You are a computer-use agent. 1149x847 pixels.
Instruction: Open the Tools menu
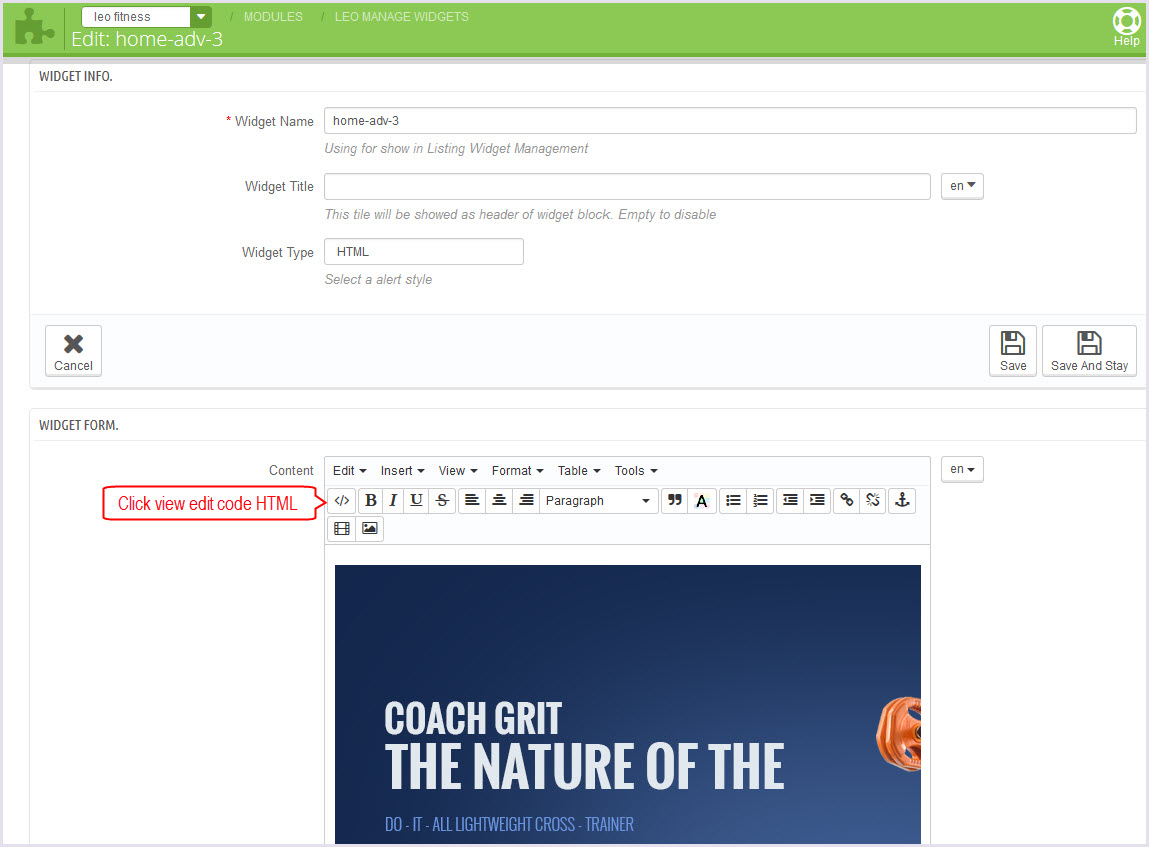636,470
